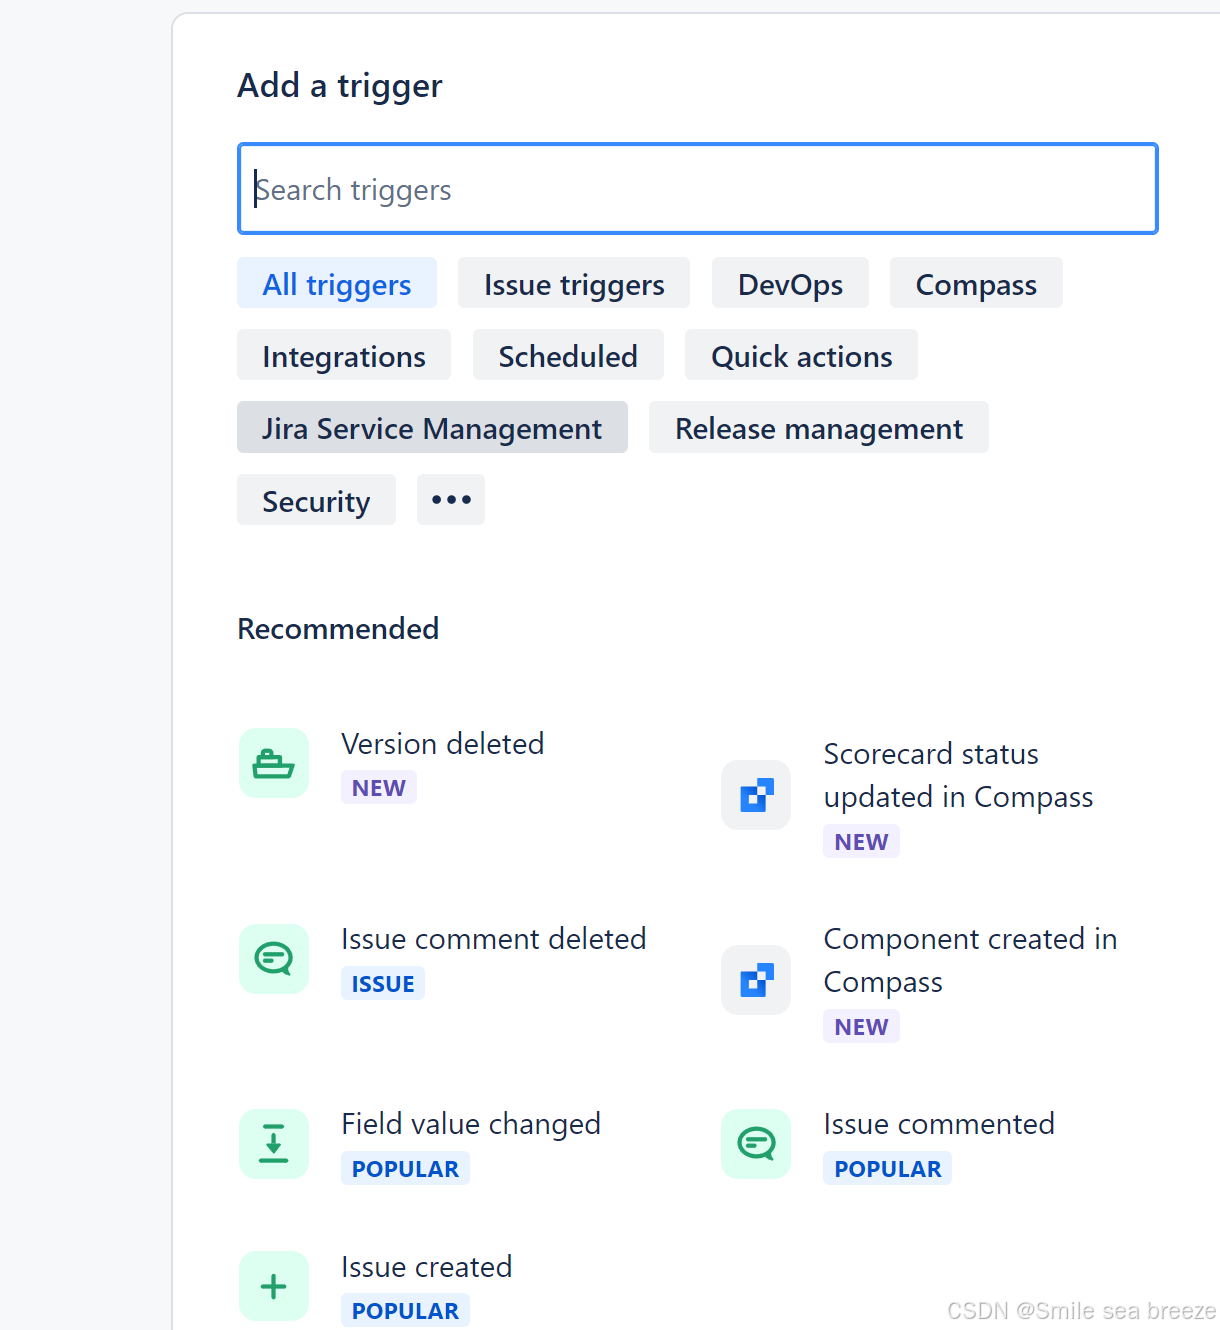
Task: Click the Issue comment deleted speech icon
Action: point(274,959)
